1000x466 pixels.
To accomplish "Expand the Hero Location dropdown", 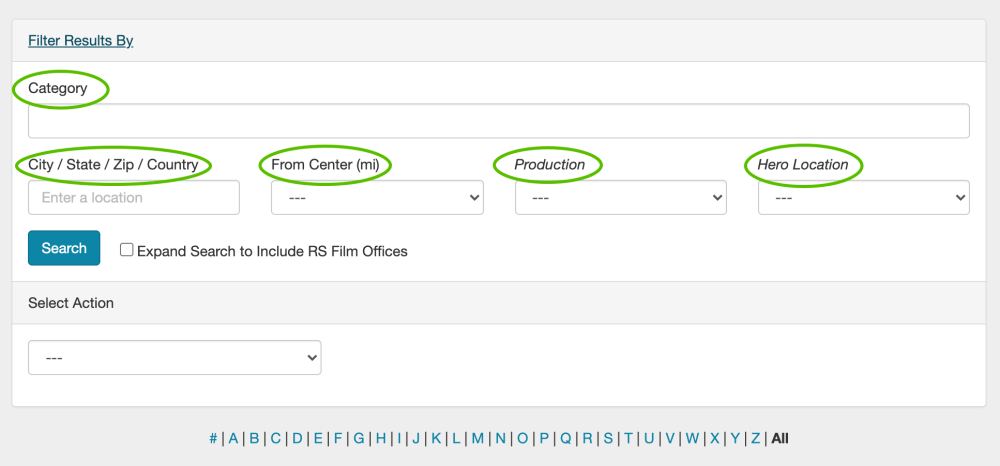I will (x=863, y=198).
